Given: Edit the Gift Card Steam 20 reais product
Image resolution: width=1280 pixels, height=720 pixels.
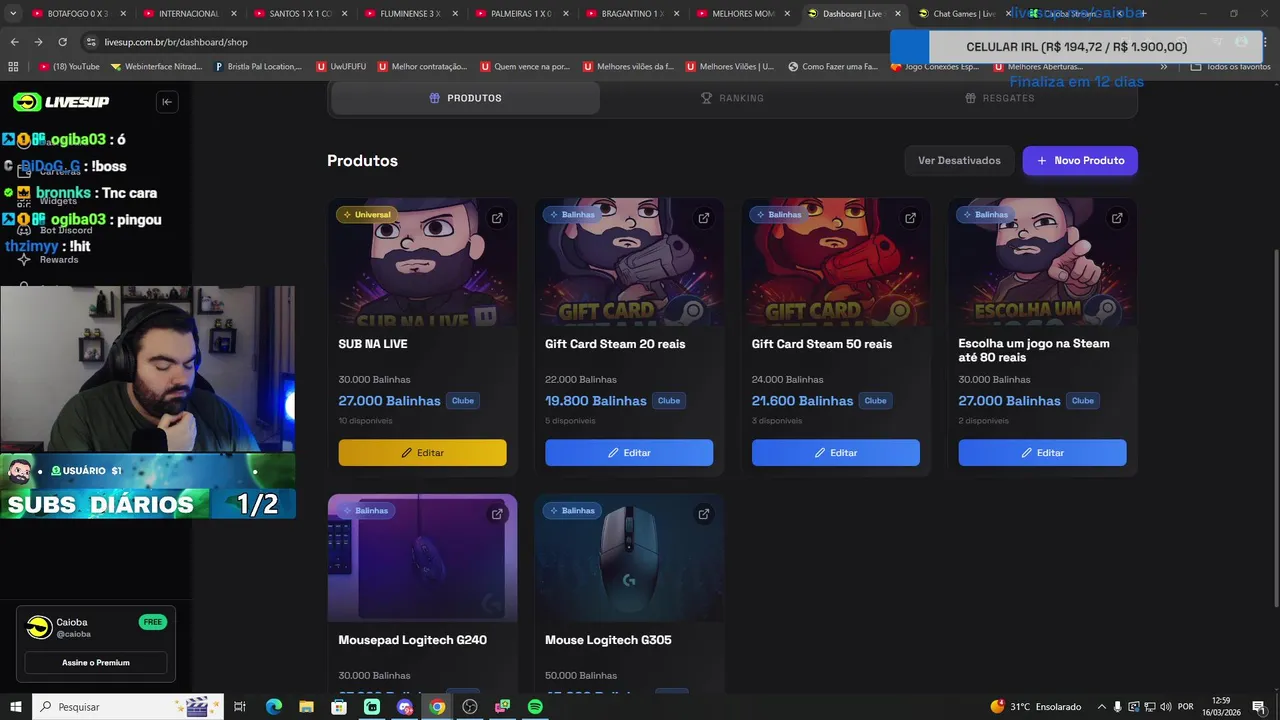Looking at the screenshot, I should pyautogui.click(x=629, y=453).
